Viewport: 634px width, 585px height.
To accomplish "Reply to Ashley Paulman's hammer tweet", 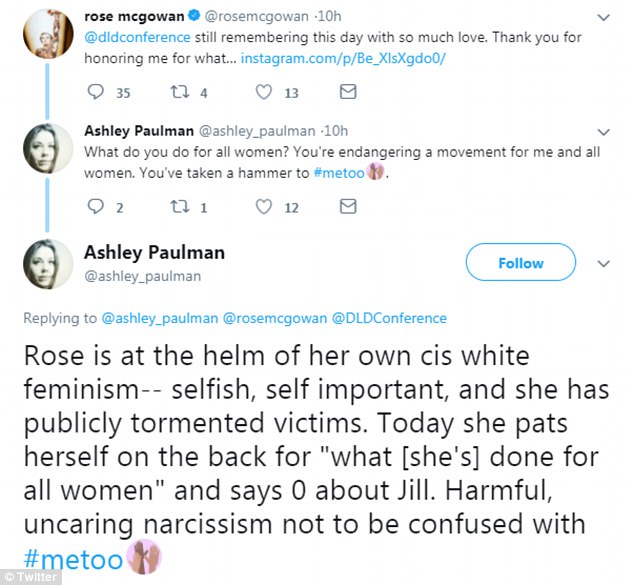I will pos(97,207).
